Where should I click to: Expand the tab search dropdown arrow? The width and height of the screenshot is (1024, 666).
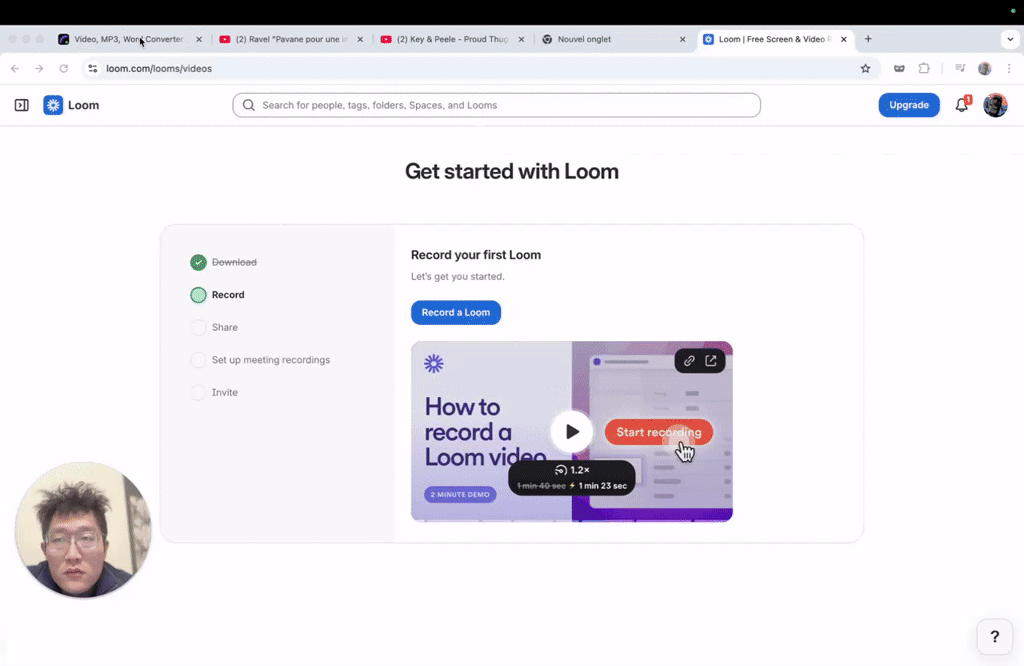pyautogui.click(x=1010, y=39)
